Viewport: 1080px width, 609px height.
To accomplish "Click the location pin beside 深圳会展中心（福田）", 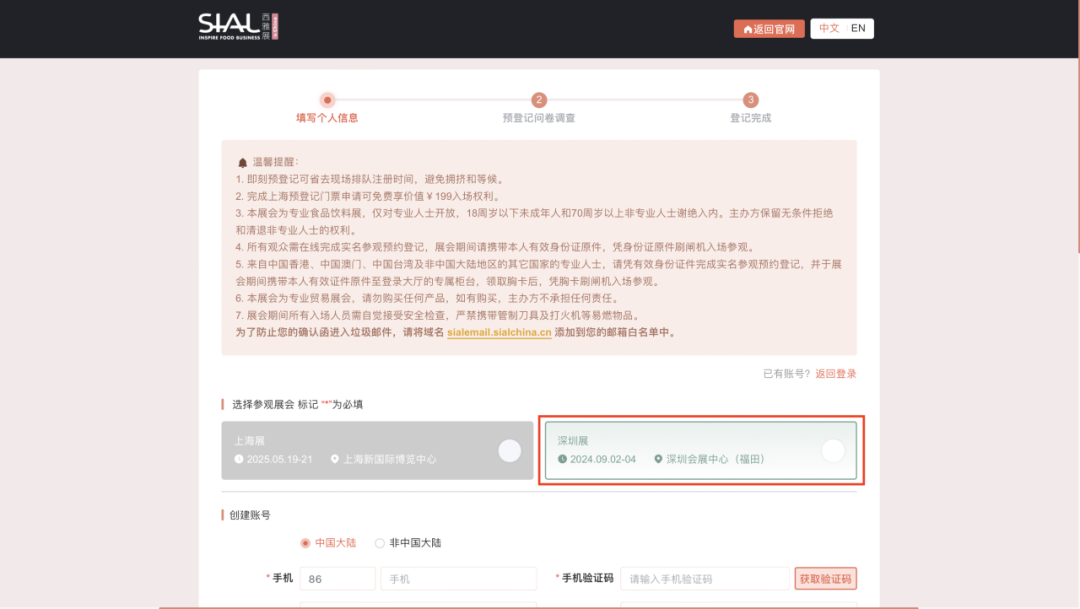I will pos(657,459).
